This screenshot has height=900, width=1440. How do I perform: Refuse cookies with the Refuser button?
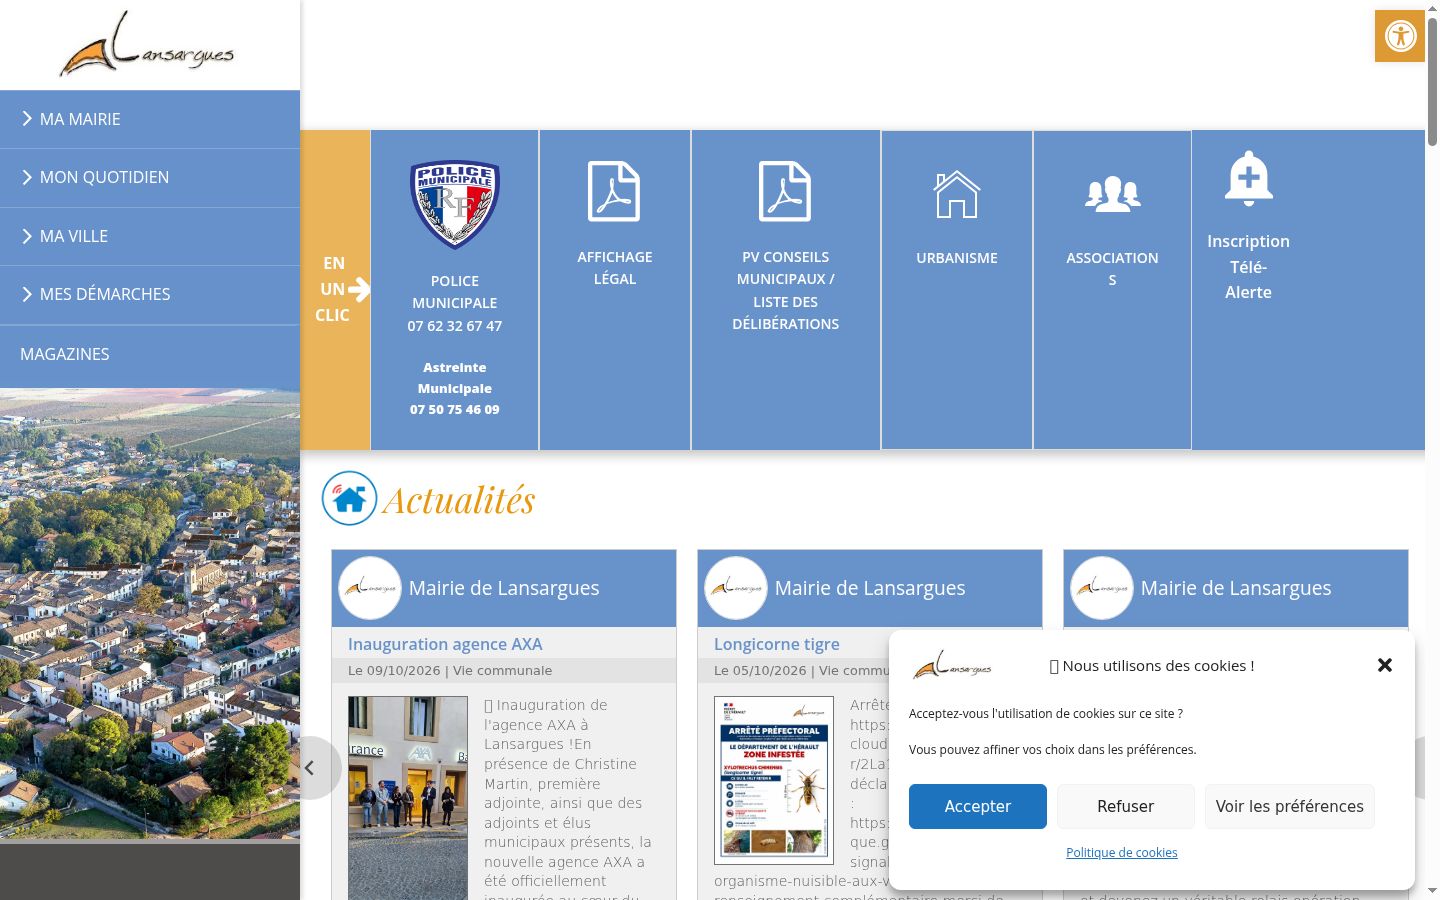[1126, 806]
